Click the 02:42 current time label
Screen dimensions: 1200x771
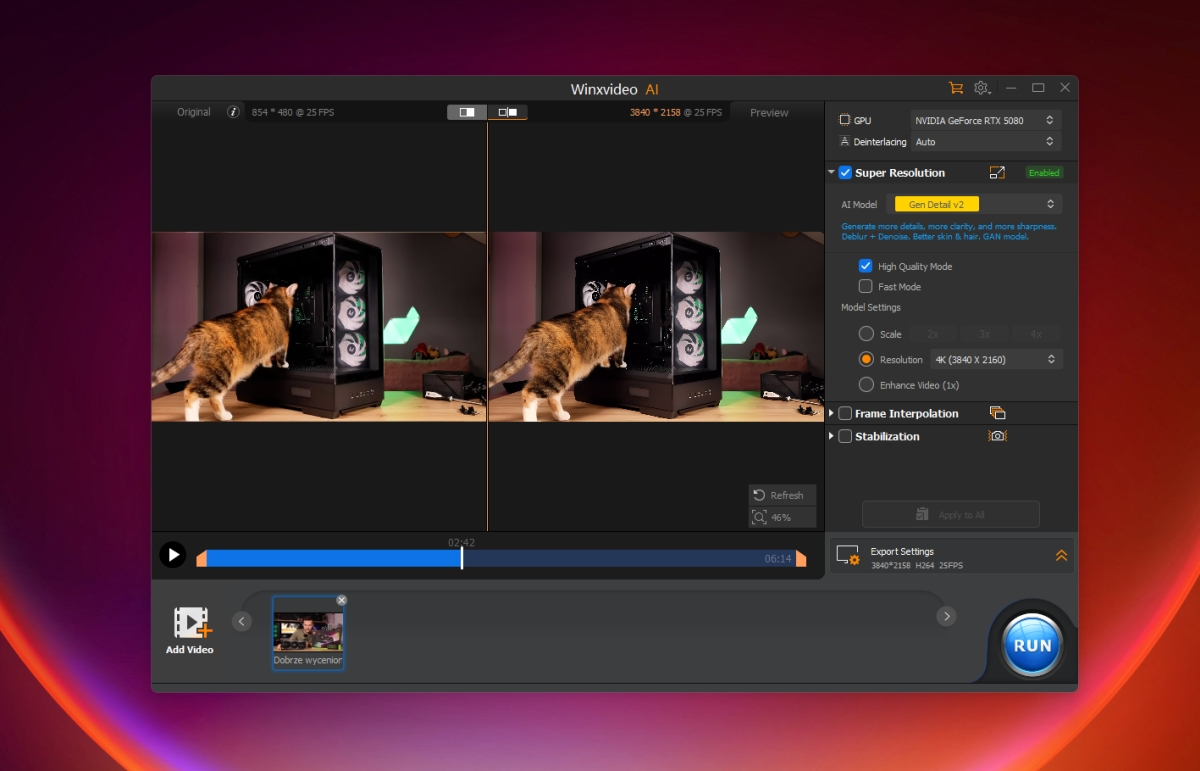coord(461,542)
